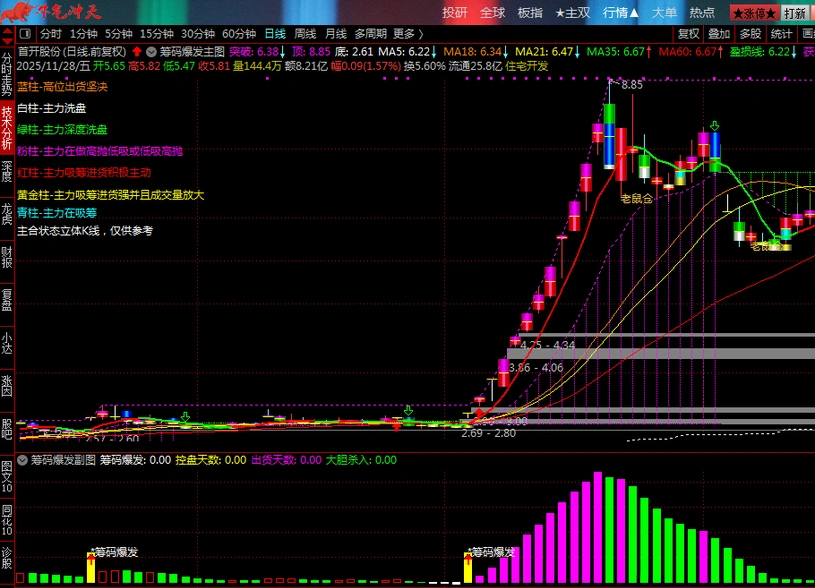The width and height of the screenshot is (815, 588).
Task: Expand the 更多 timeframe list
Action: 408,33
